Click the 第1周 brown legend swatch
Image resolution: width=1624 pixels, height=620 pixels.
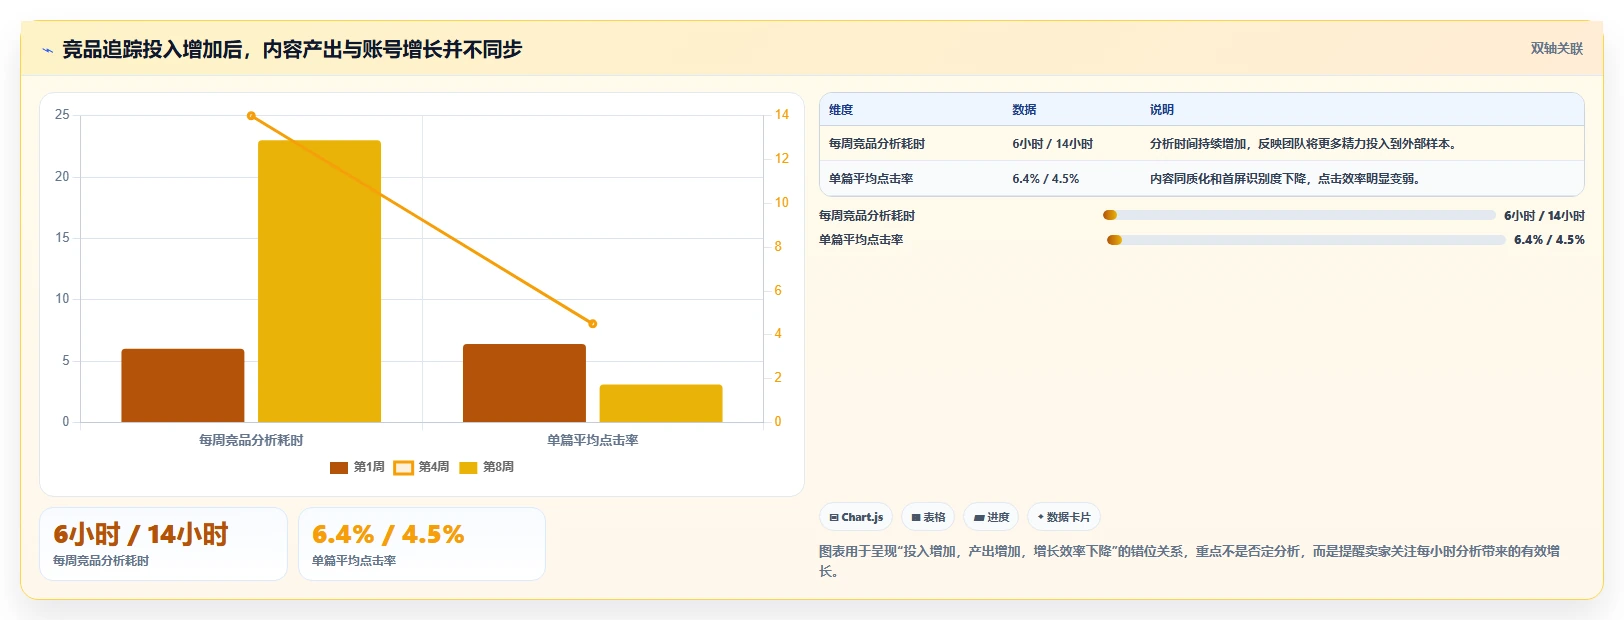(339, 467)
